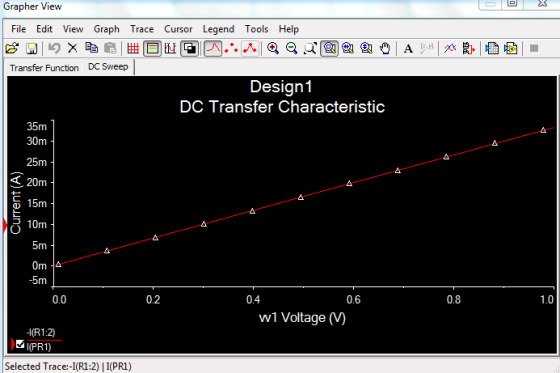Toggle black and white background icon
This screenshot has width=560, height=373.
point(190,49)
